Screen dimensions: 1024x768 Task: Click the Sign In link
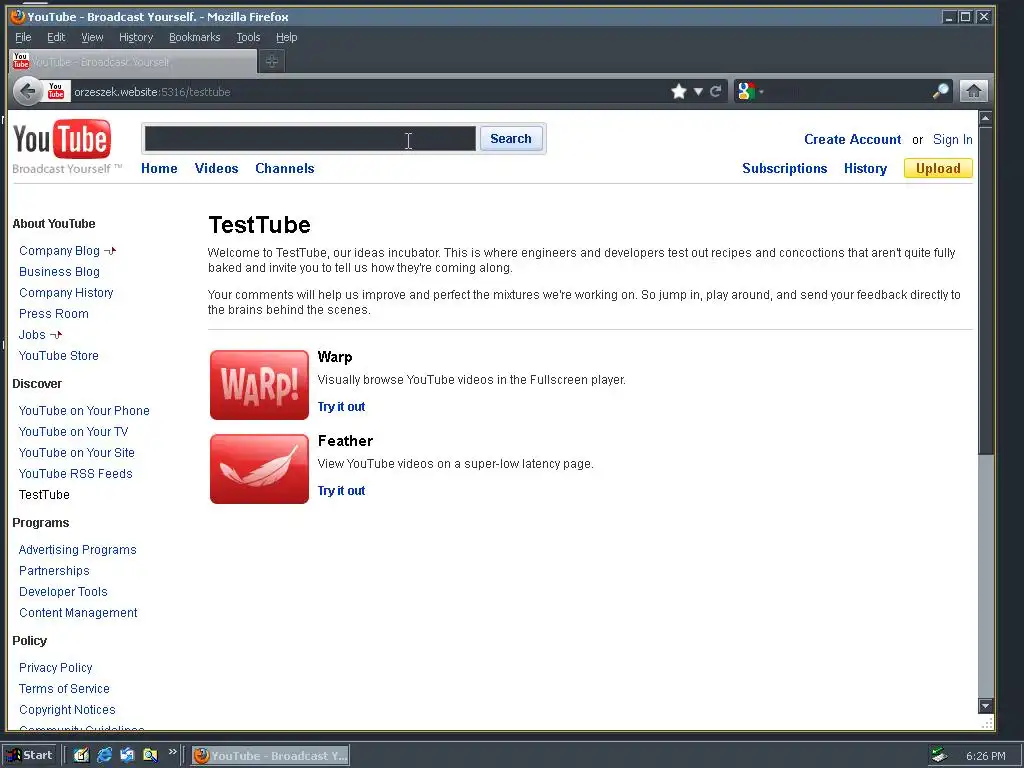pos(952,139)
